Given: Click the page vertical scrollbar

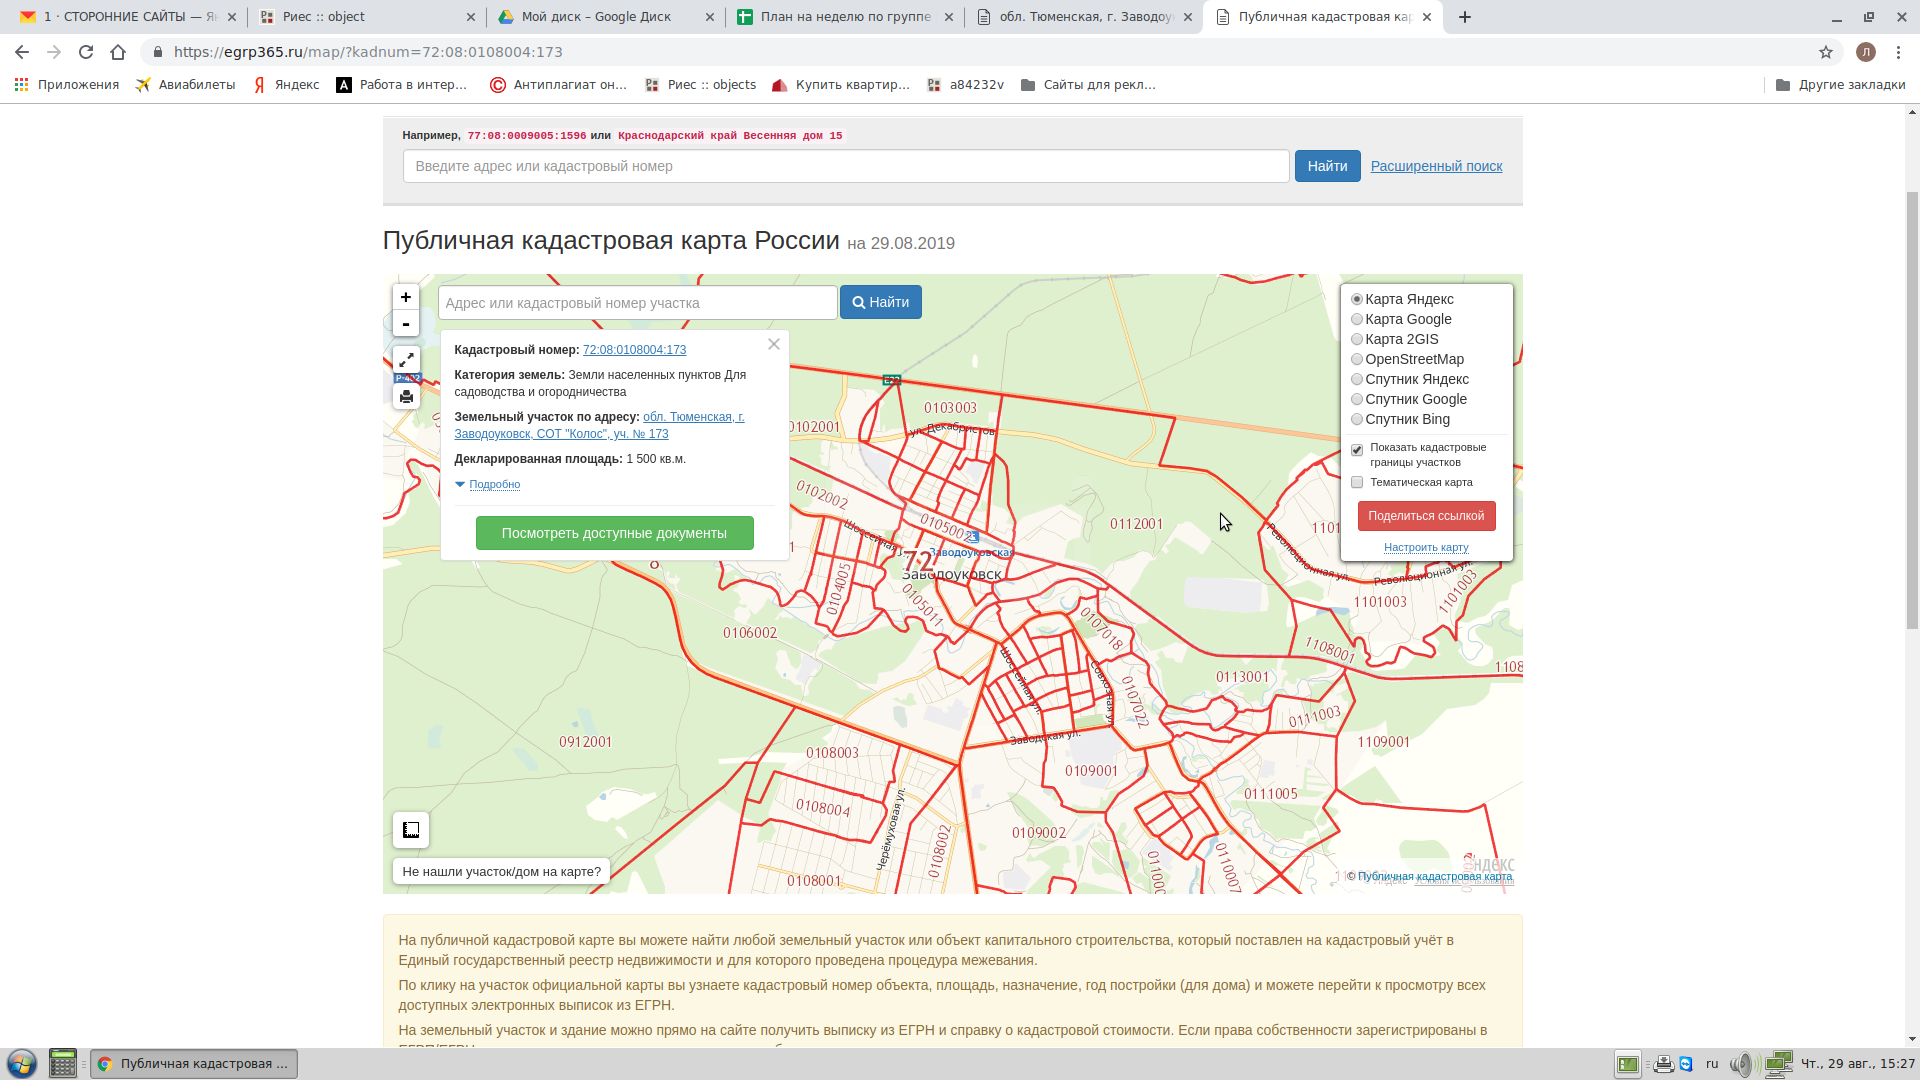Looking at the screenshot, I should tap(1912, 410).
